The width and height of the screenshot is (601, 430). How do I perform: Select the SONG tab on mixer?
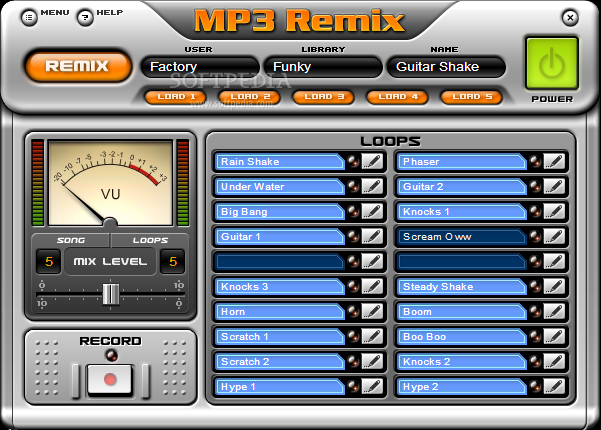(x=71, y=240)
